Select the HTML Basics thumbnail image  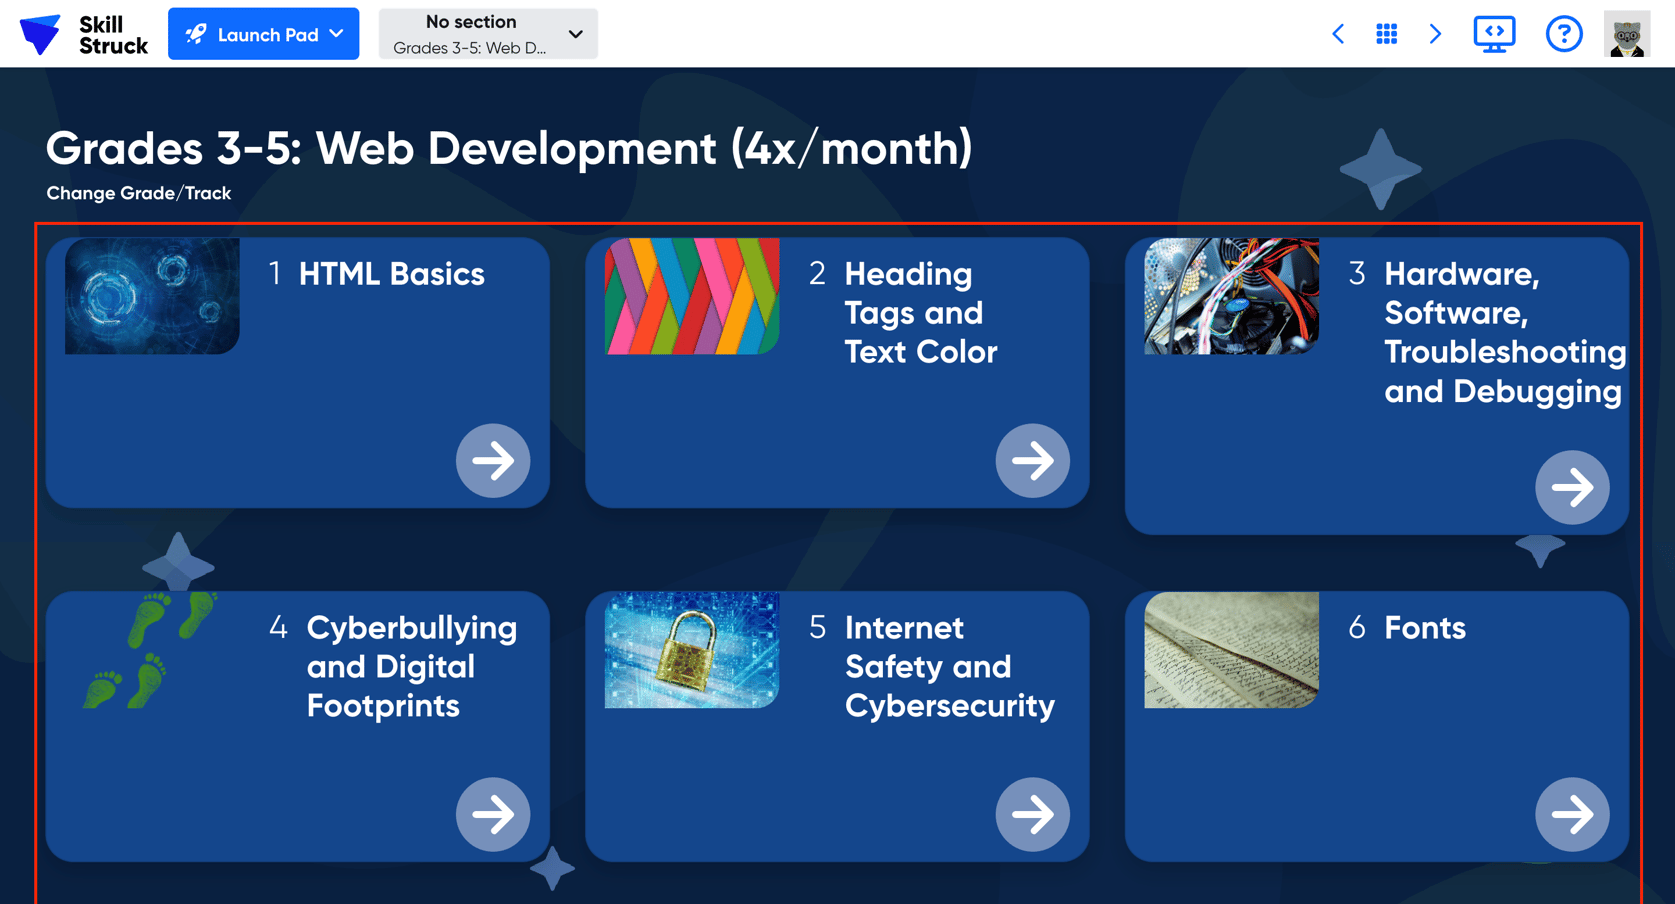coord(152,296)
